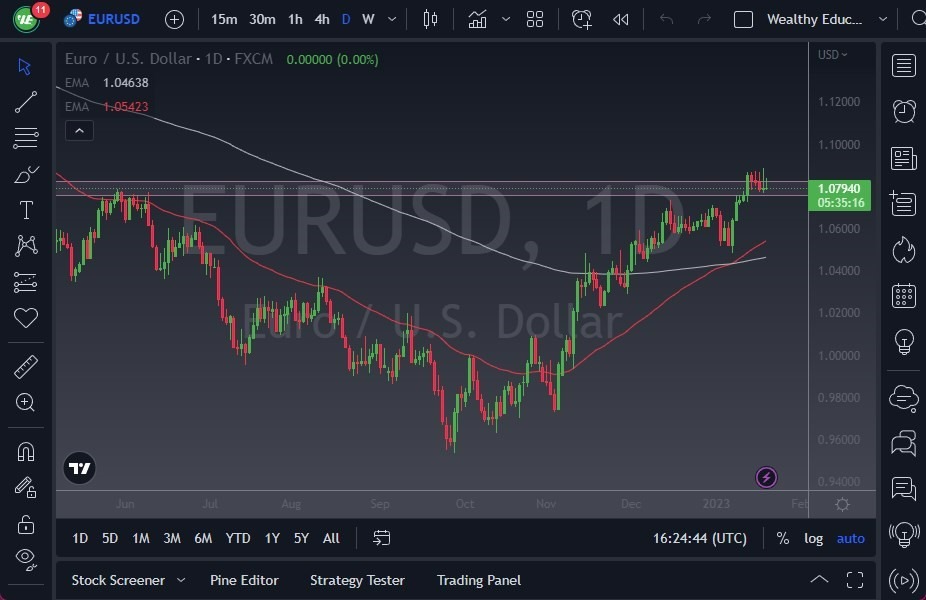
Task: Open the Stock Screener dropdown chevron
Action: pos(180,580)
